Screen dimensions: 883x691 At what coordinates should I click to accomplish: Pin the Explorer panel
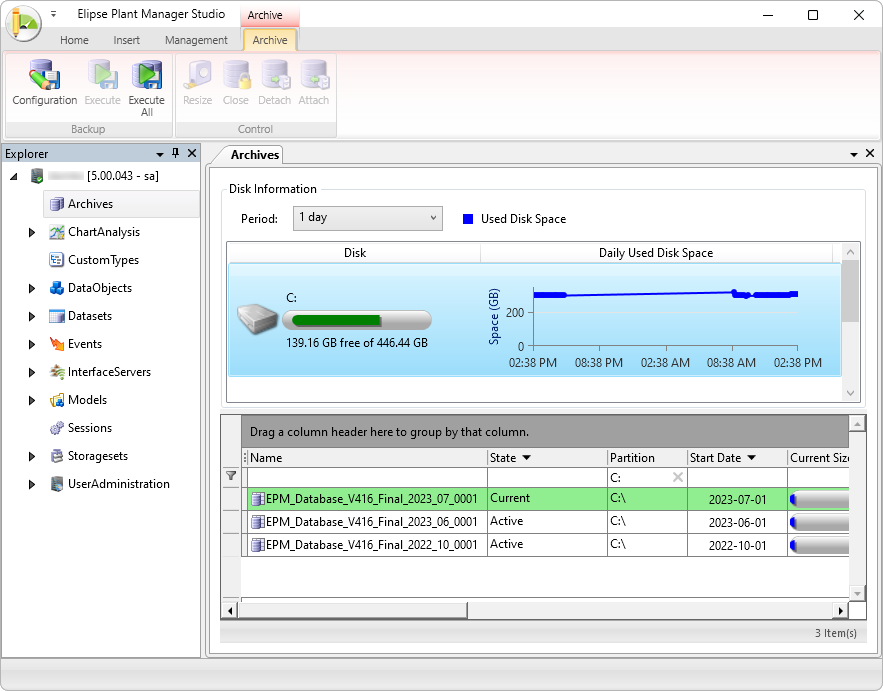(176, 154)
